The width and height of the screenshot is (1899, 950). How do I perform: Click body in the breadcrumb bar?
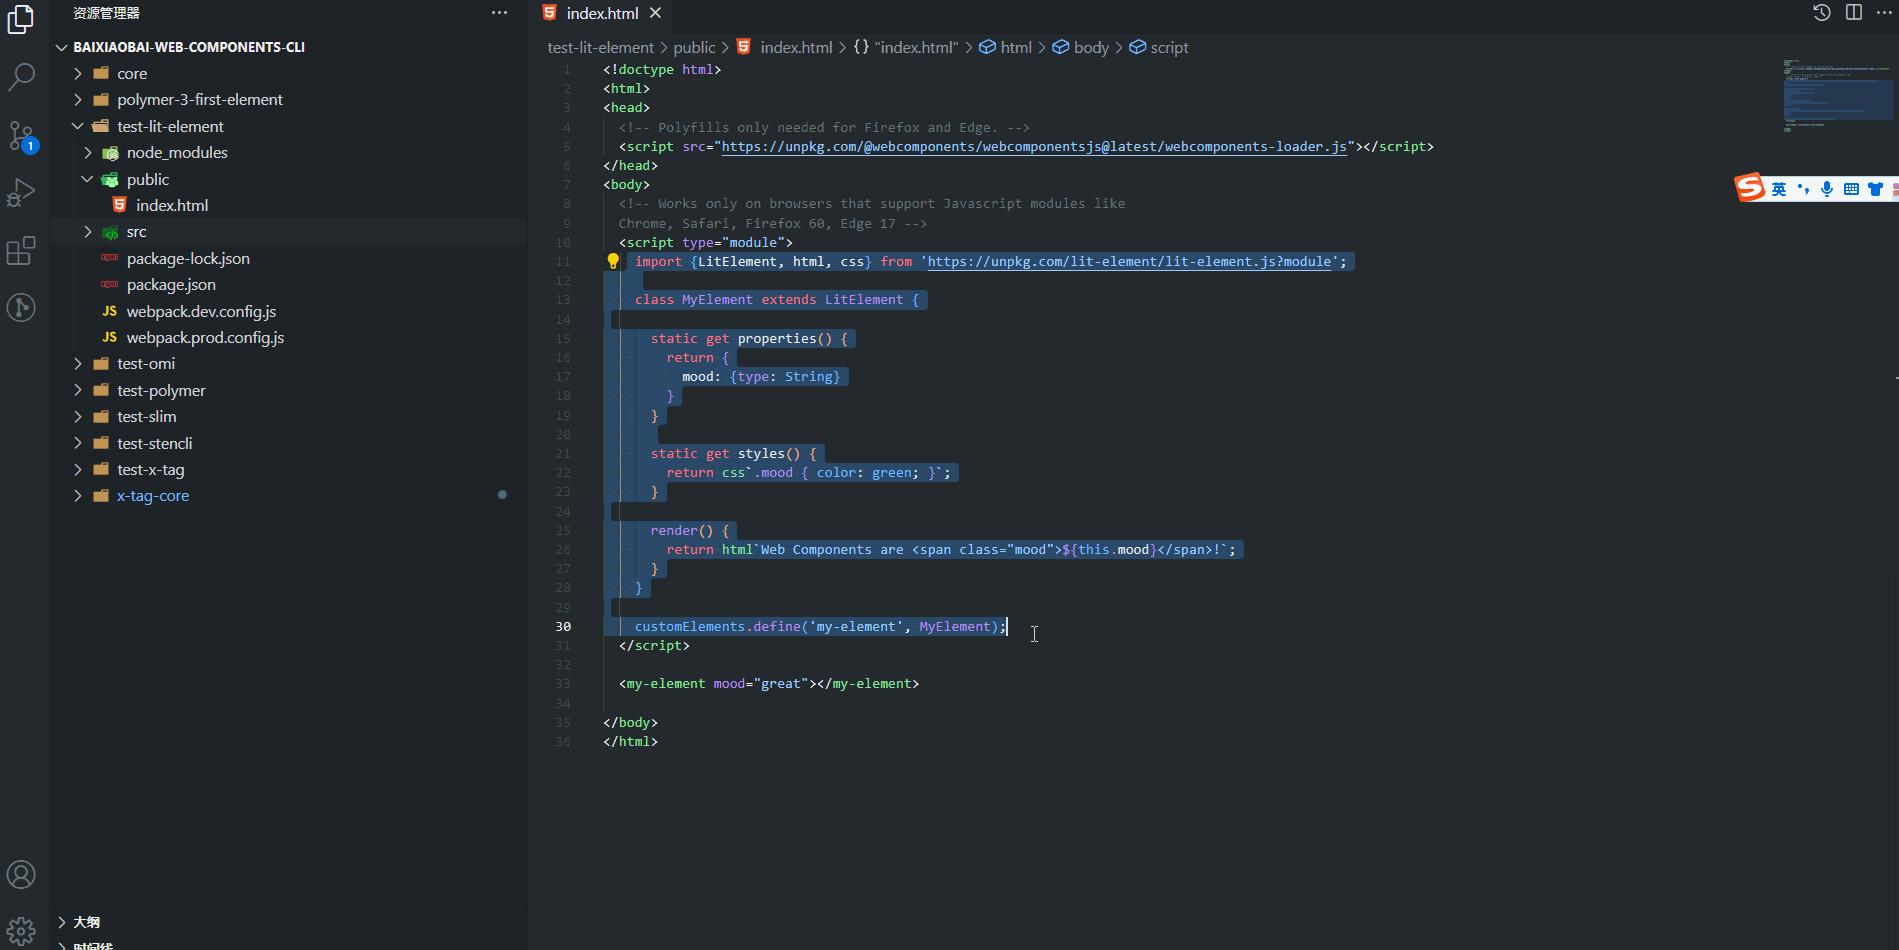(x=1090, y=47)
